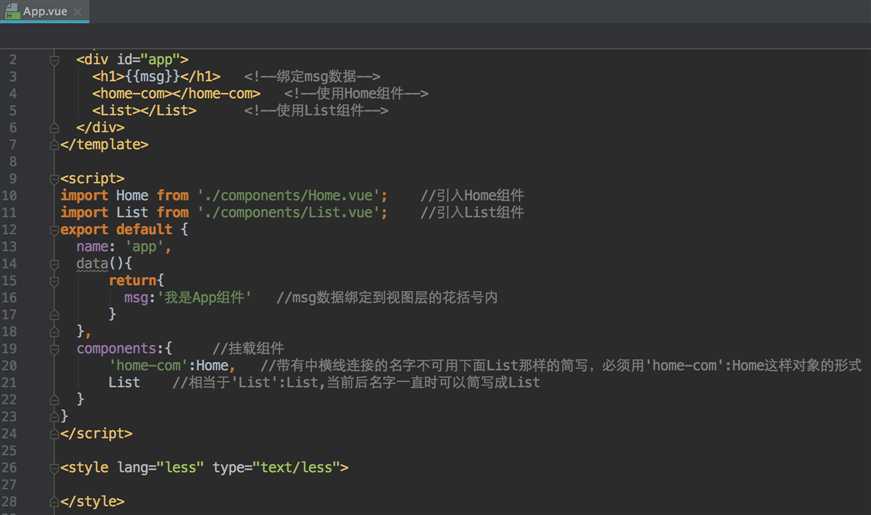Click the path './components/List.vue'
The height and width of the screenshot is (515, 871).
289,213
